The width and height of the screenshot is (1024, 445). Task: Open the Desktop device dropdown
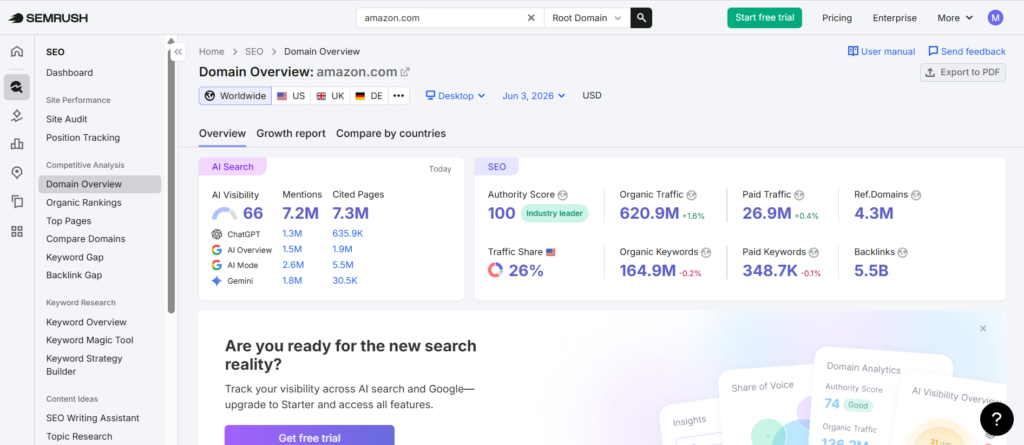click(x=455, y=96)
